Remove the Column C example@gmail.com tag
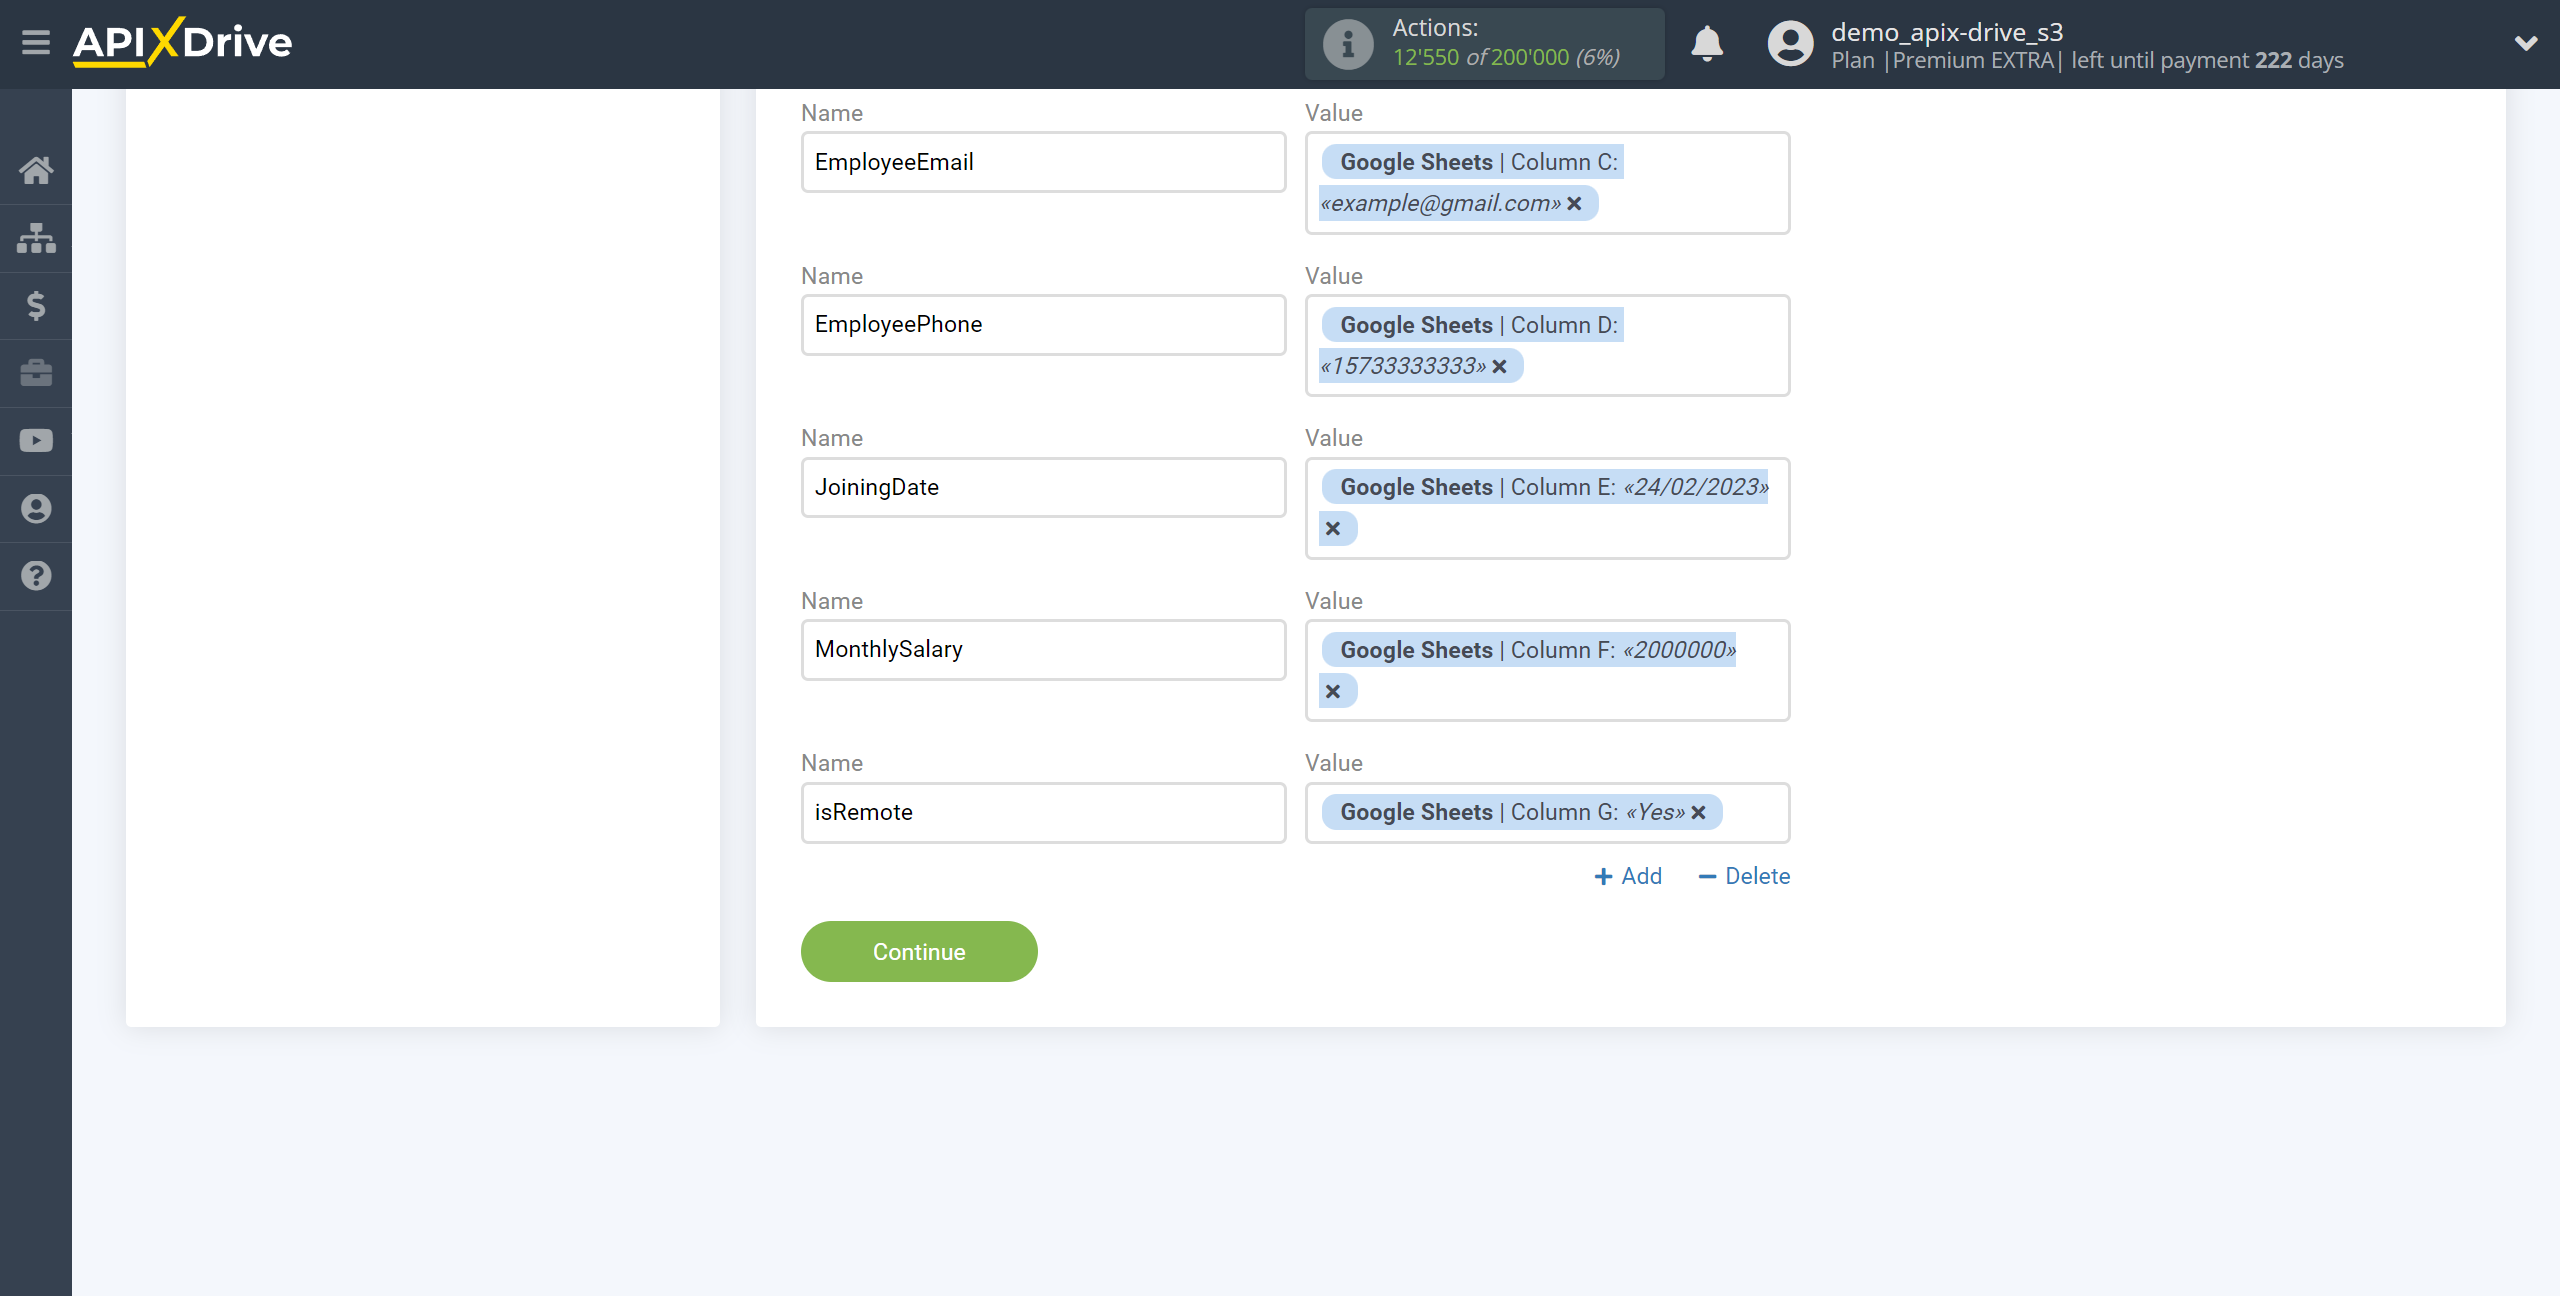The height and width of the screenshot is (1296, 2560). 1575,204
